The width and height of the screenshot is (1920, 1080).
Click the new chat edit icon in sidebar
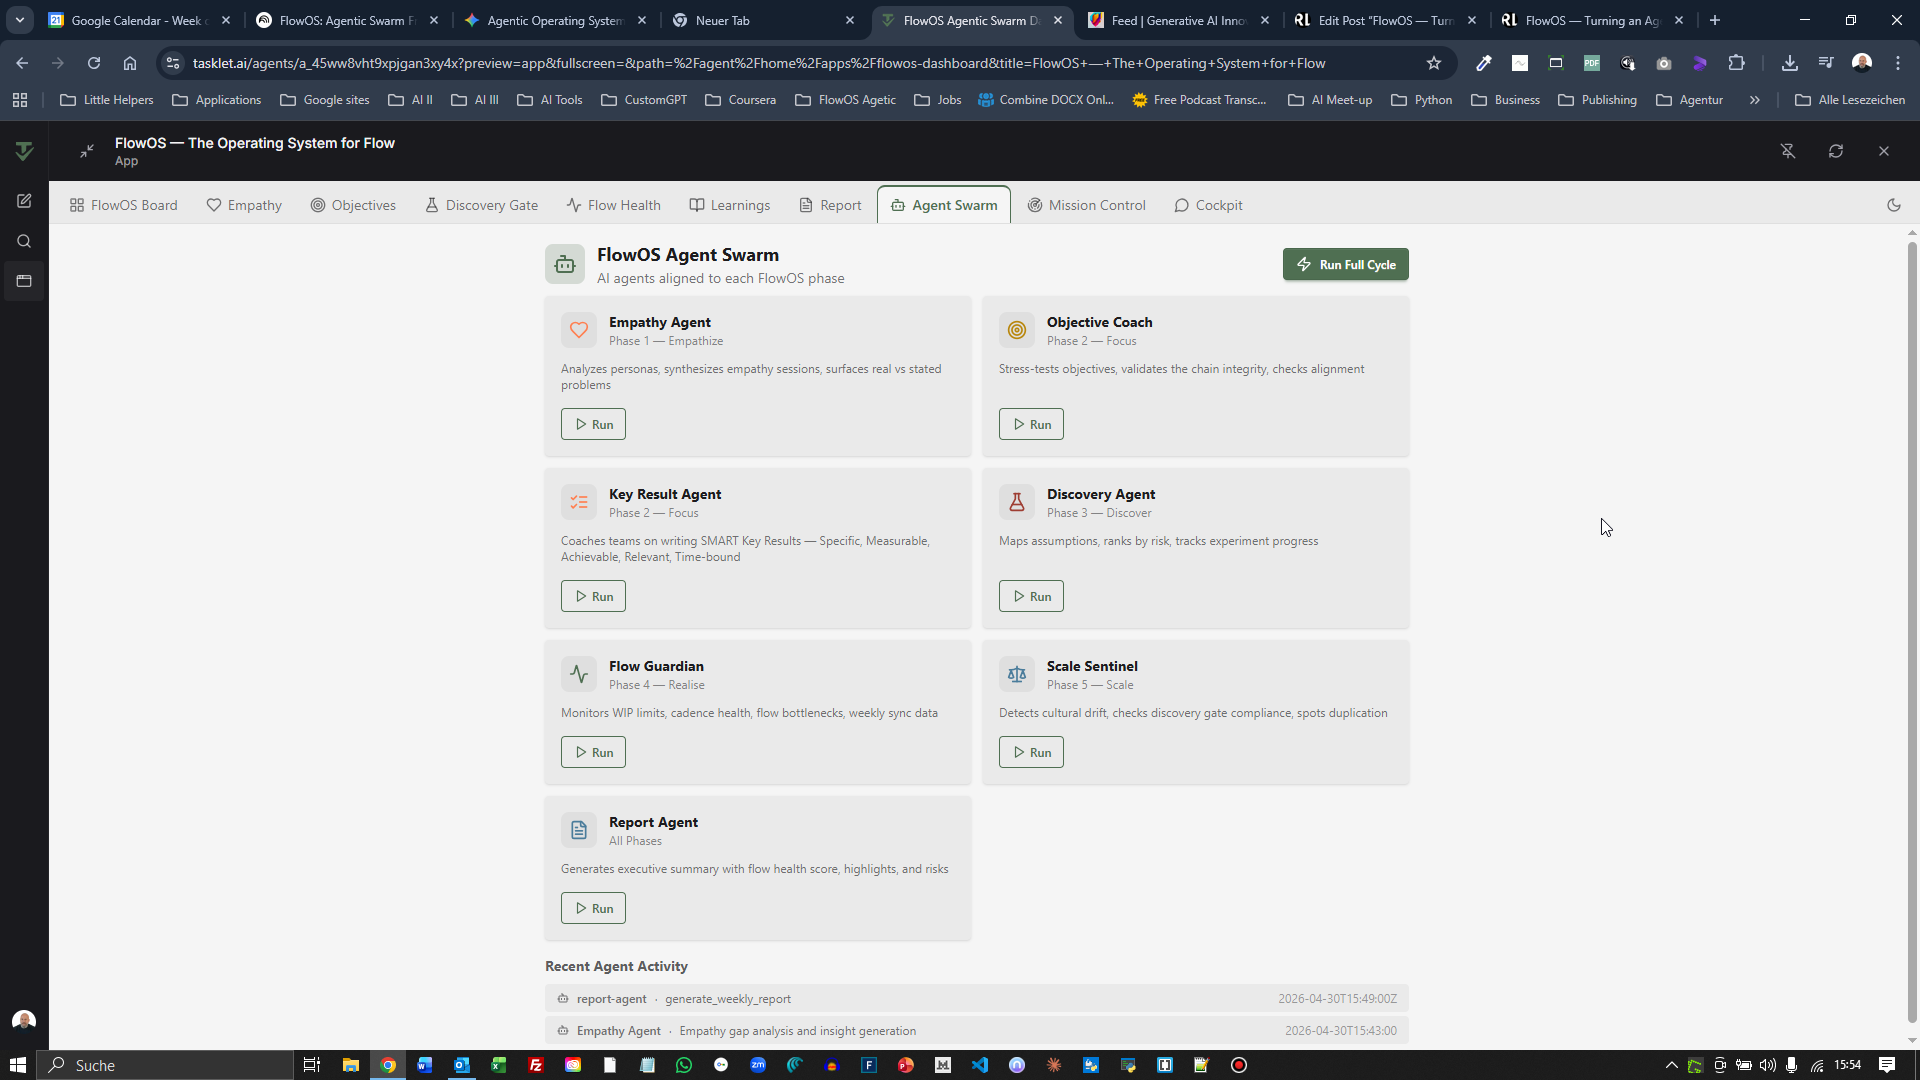click(x=24, y=201)
